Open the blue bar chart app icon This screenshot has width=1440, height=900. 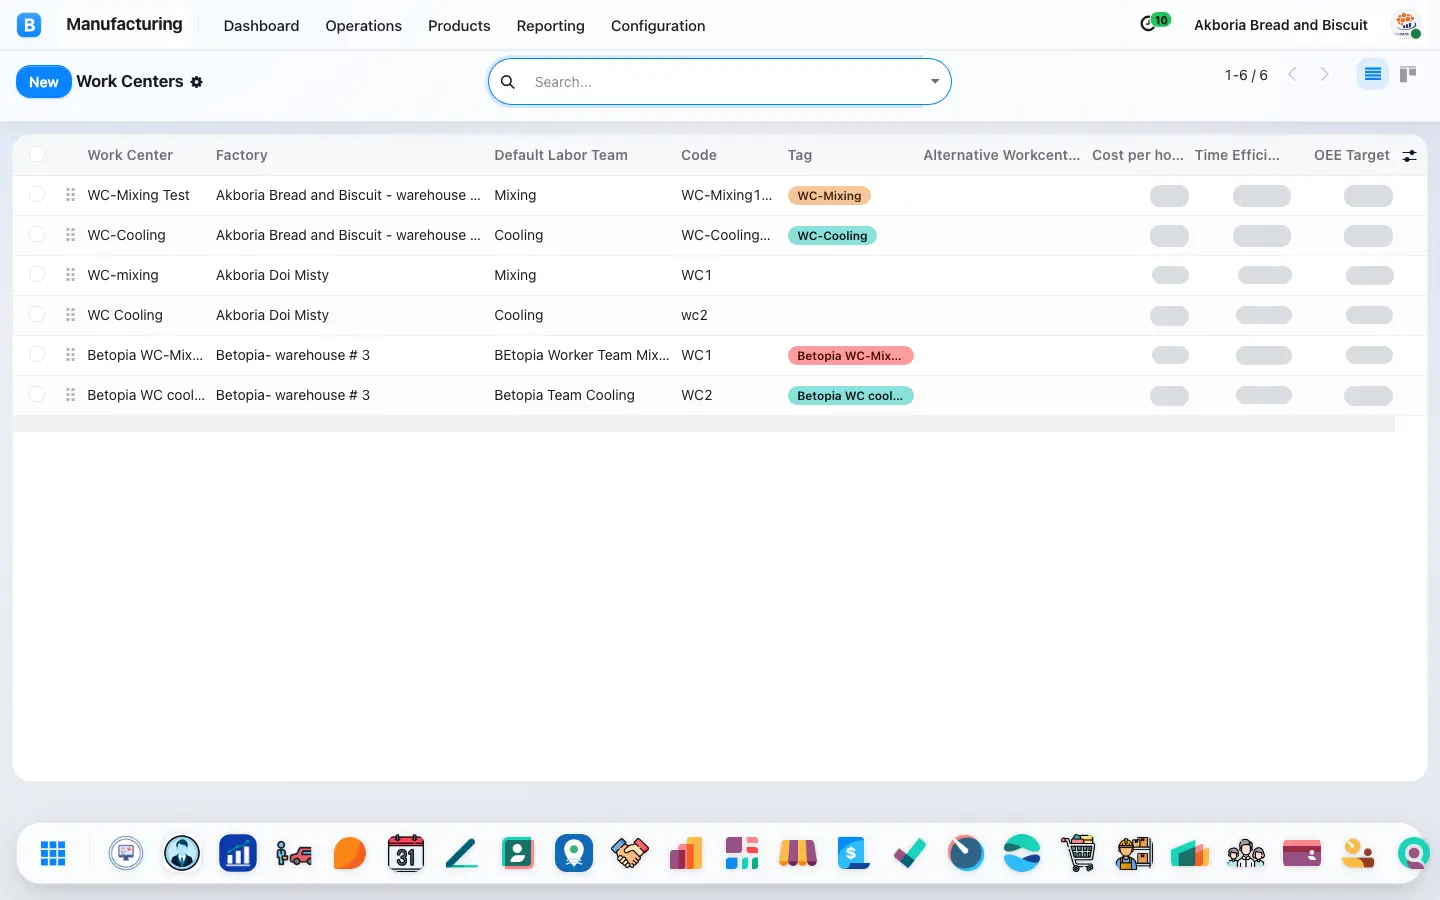[x=238, y=853]
